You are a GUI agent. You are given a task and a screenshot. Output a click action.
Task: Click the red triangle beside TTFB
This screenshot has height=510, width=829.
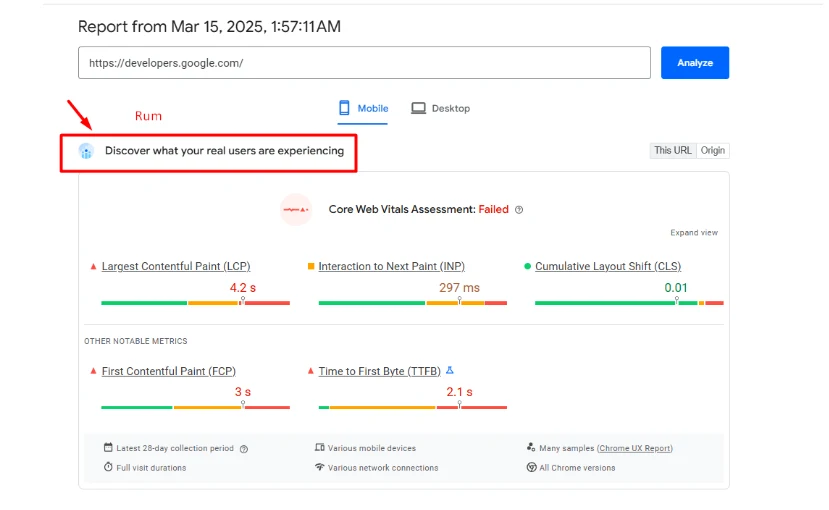311,371
